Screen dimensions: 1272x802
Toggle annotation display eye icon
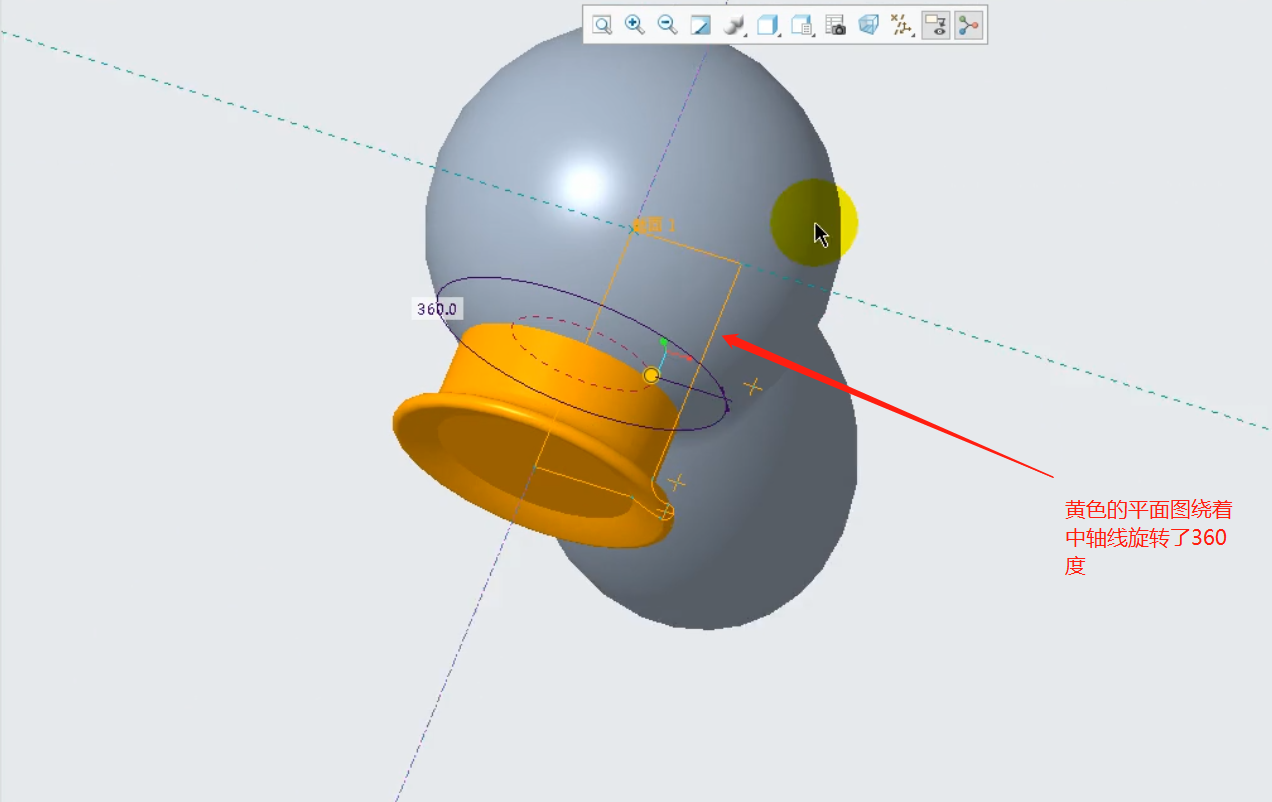936,25
